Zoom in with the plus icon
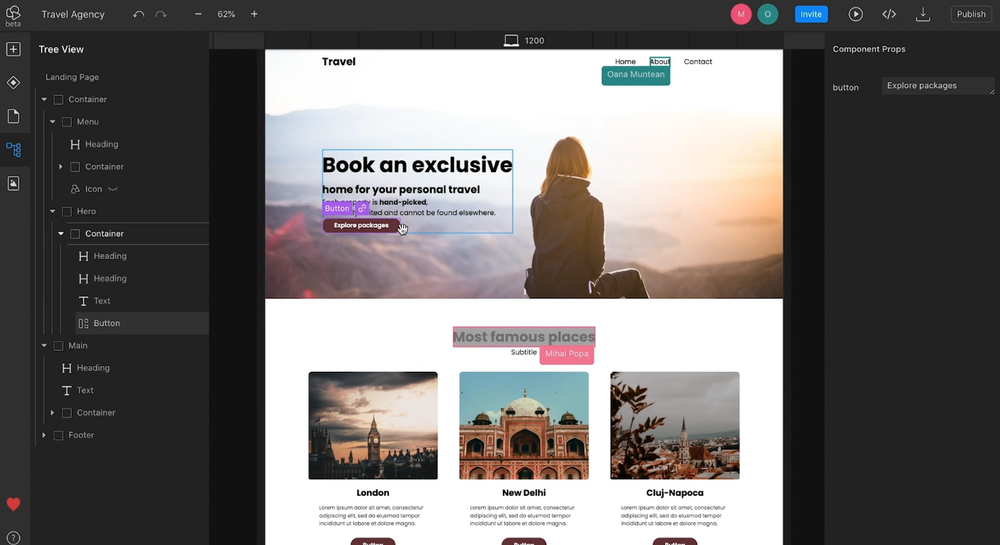1000x545 pixels. pos(254,14)
